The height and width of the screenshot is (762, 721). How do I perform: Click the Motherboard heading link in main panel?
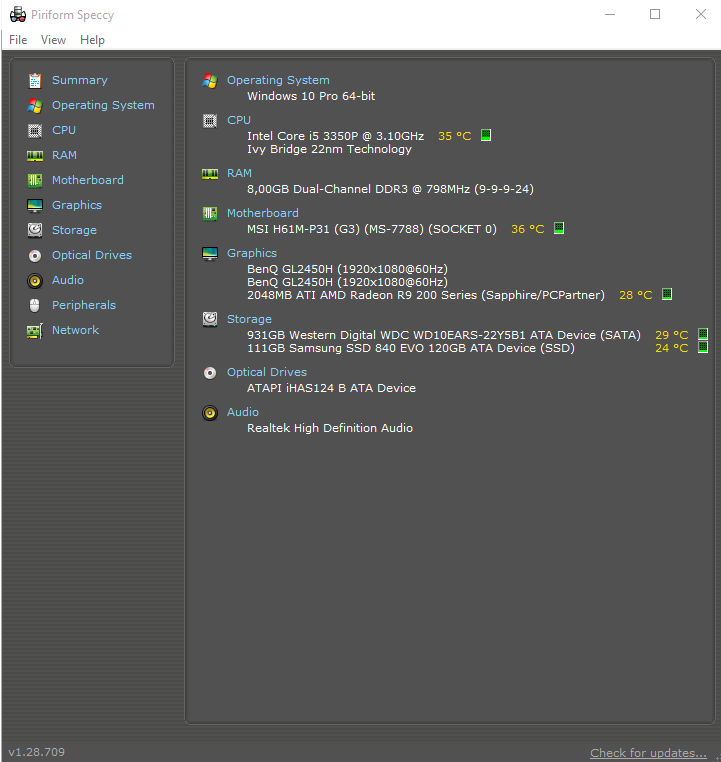click(262, 213)
